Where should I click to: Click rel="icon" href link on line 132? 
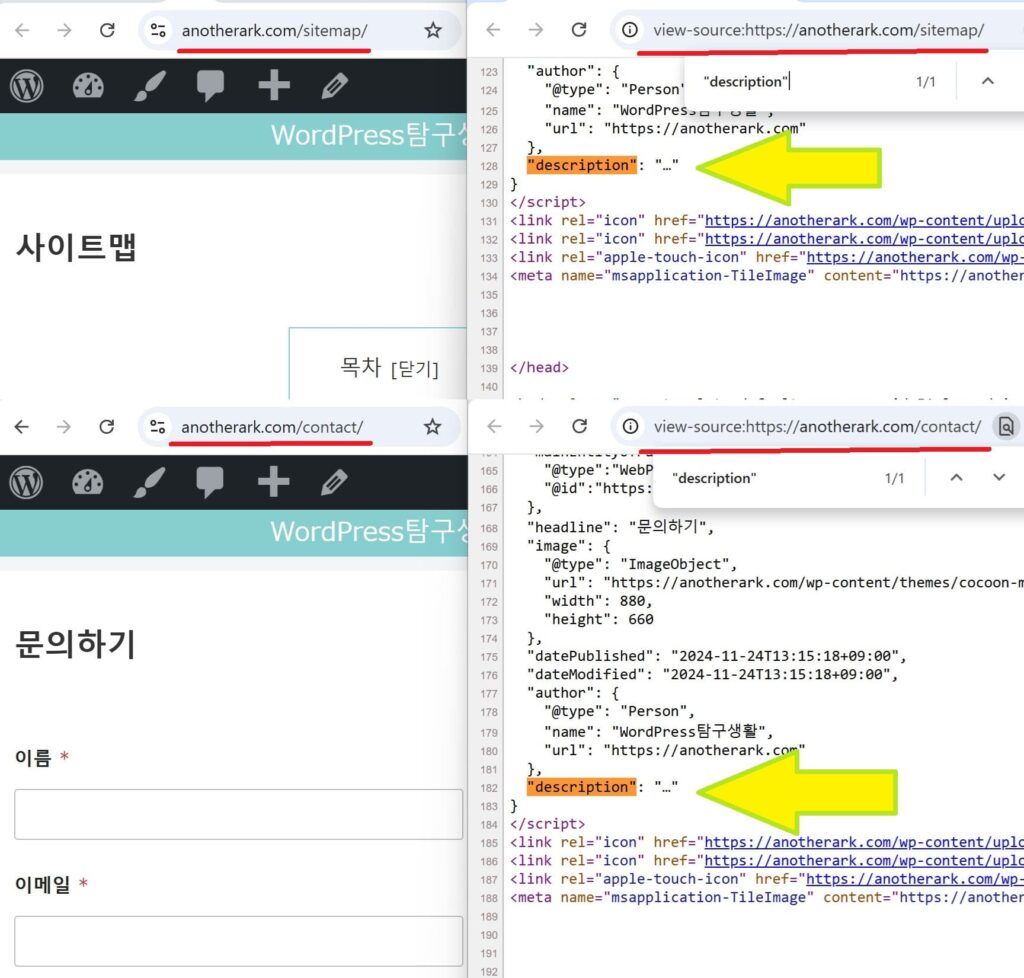click(864, 238)
